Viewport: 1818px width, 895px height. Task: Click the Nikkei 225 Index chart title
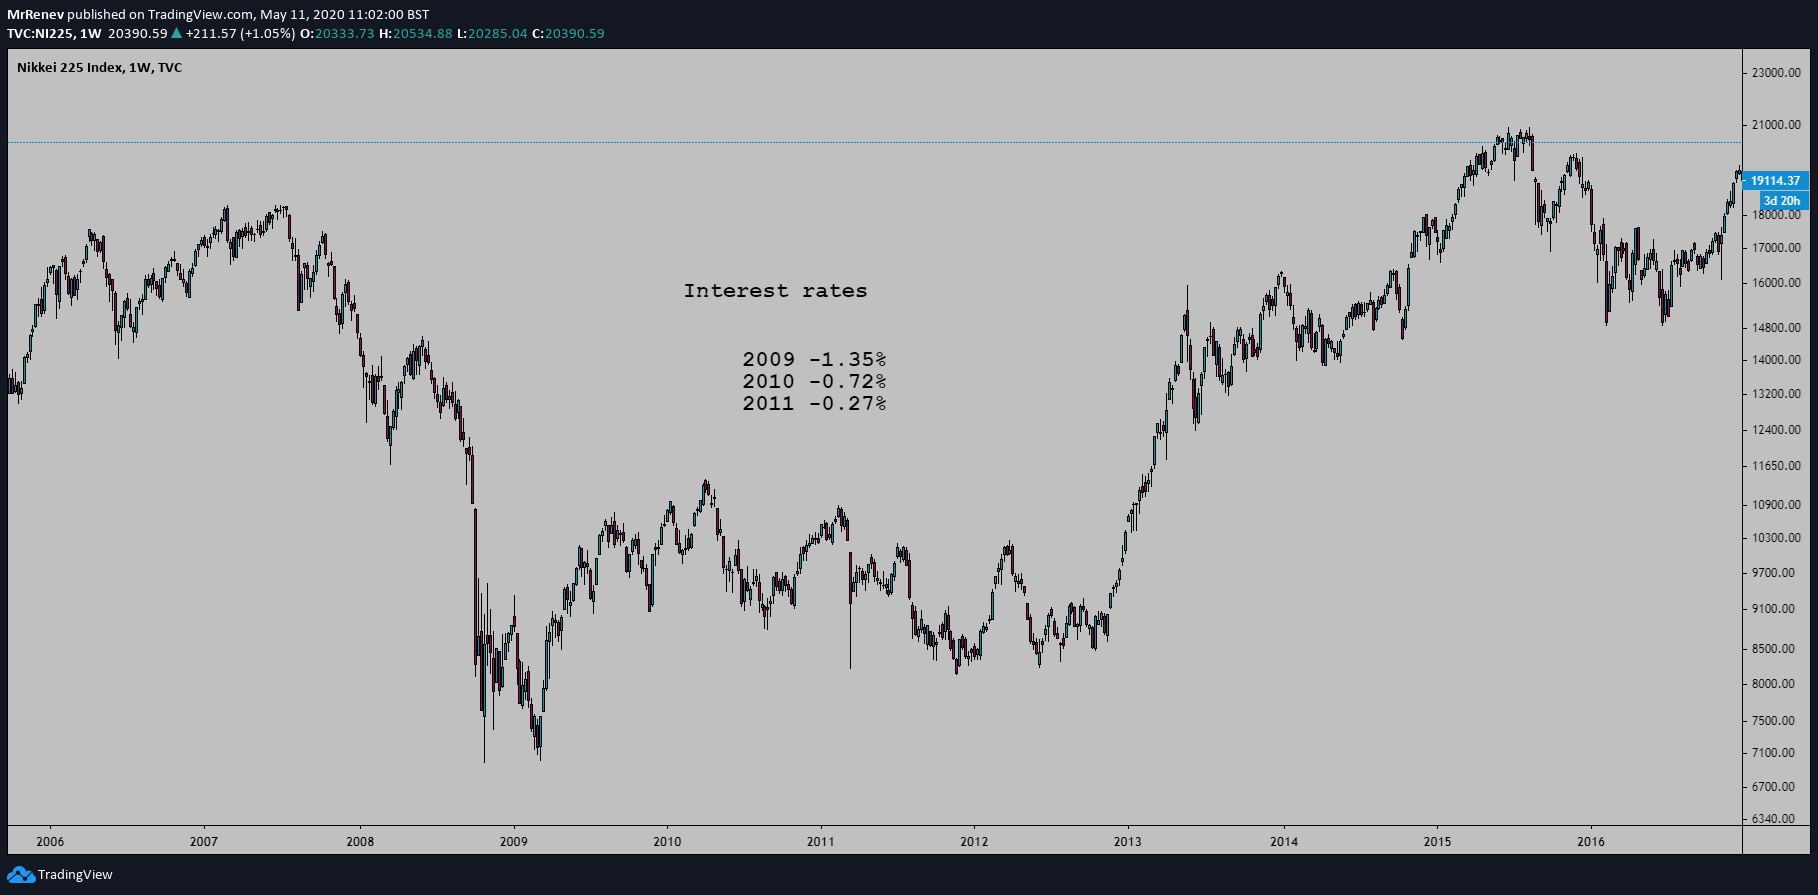coord(99,68)
